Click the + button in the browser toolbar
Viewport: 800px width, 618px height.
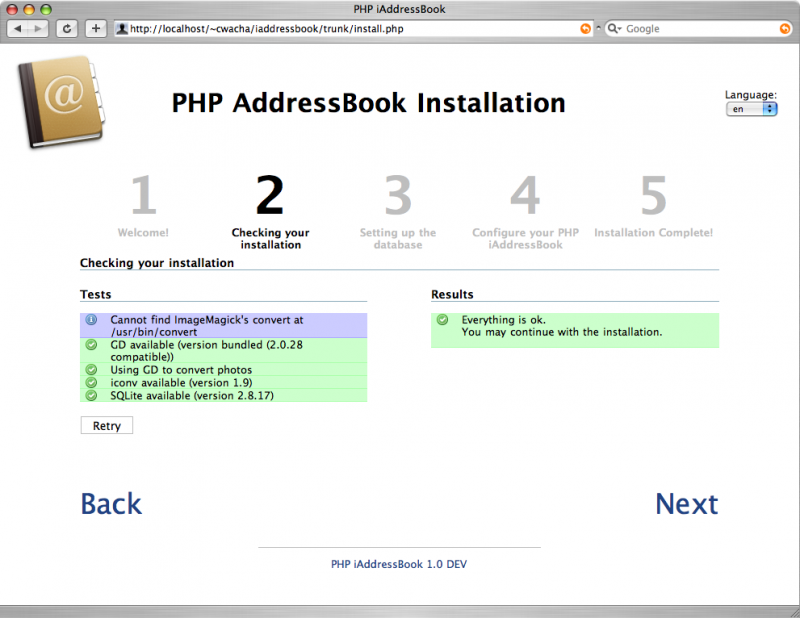pyautogui.click(x=95, y=28)
